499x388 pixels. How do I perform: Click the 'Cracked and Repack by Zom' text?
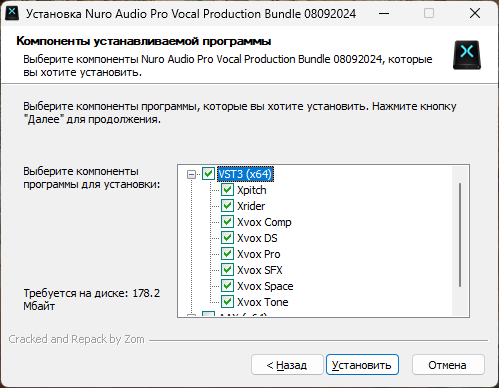point(77,339)
